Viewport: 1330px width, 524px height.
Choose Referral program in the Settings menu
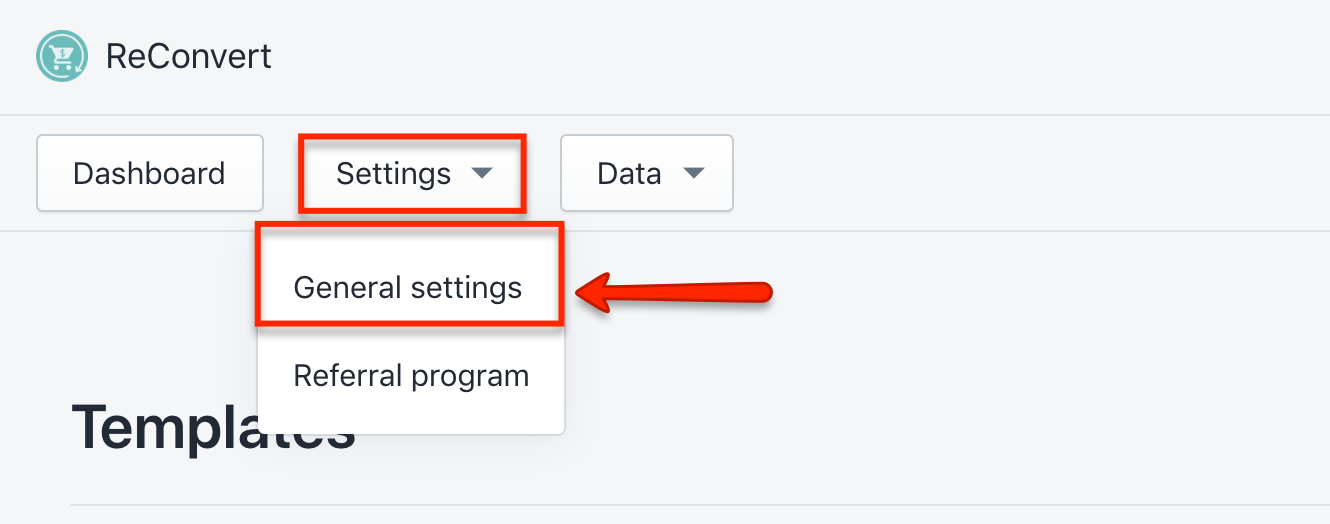(x=411, y=376)
